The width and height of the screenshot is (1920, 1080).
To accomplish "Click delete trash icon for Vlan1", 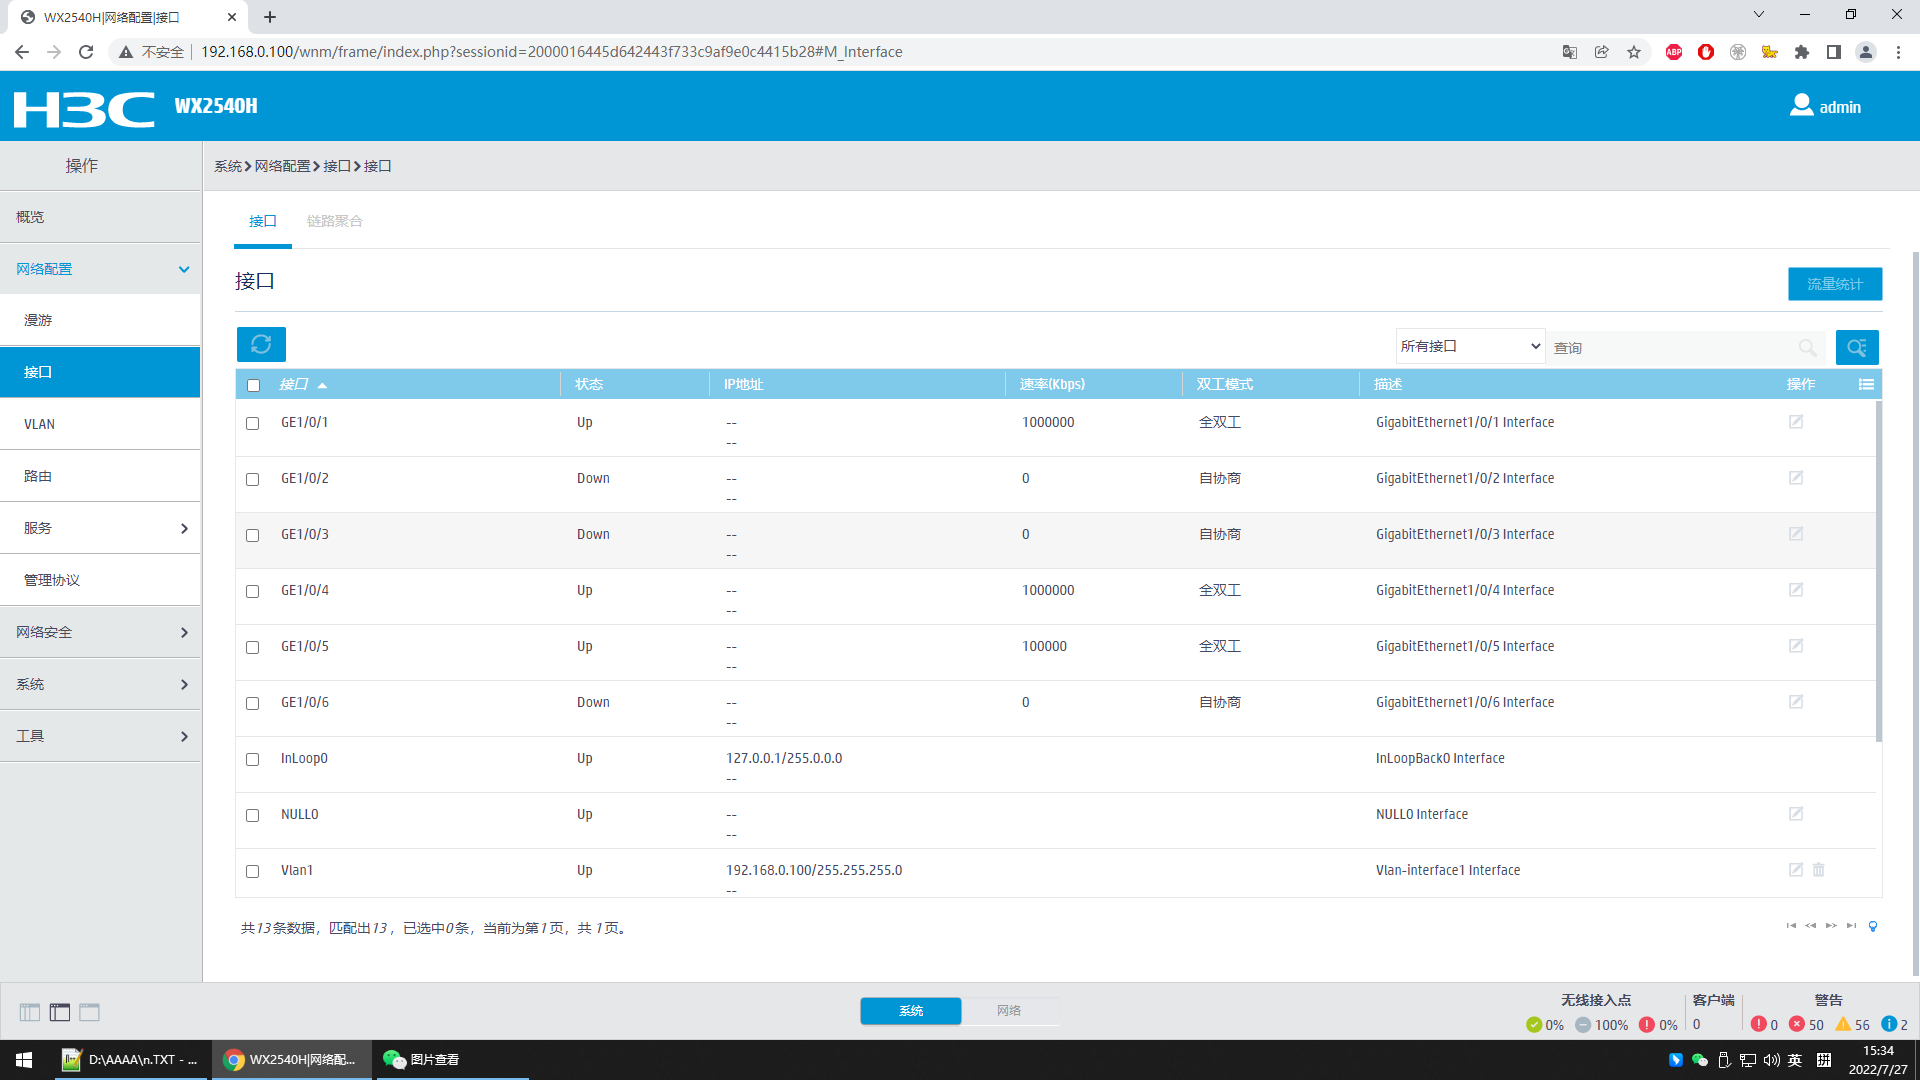I will coord(1819,870).
